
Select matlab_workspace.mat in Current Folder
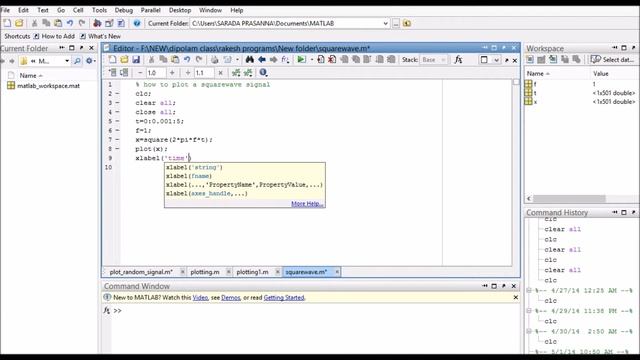point(44,86)
